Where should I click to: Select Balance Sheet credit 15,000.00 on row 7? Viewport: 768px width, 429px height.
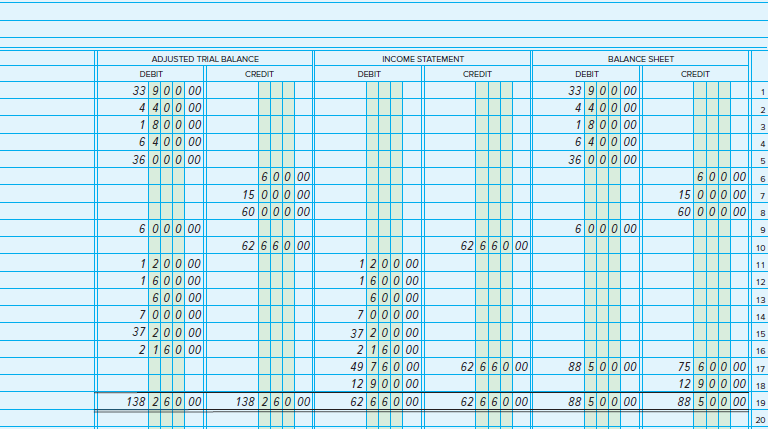pos(710,193)
